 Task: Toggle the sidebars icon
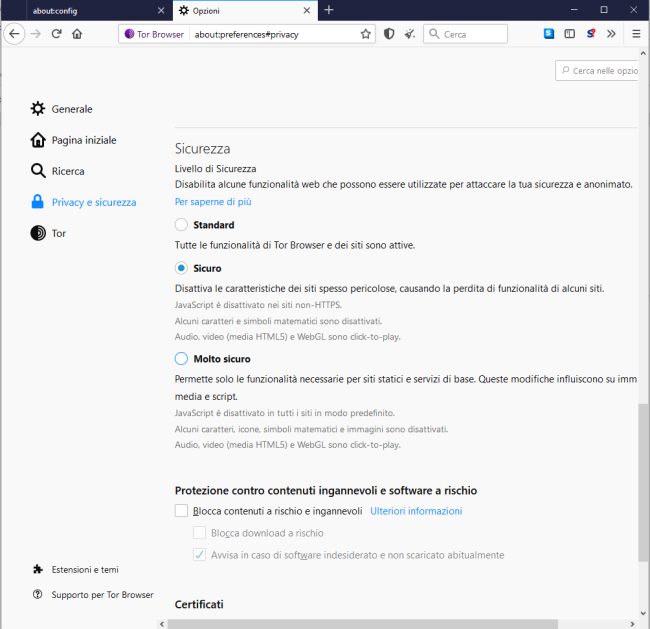coord(570,34)
